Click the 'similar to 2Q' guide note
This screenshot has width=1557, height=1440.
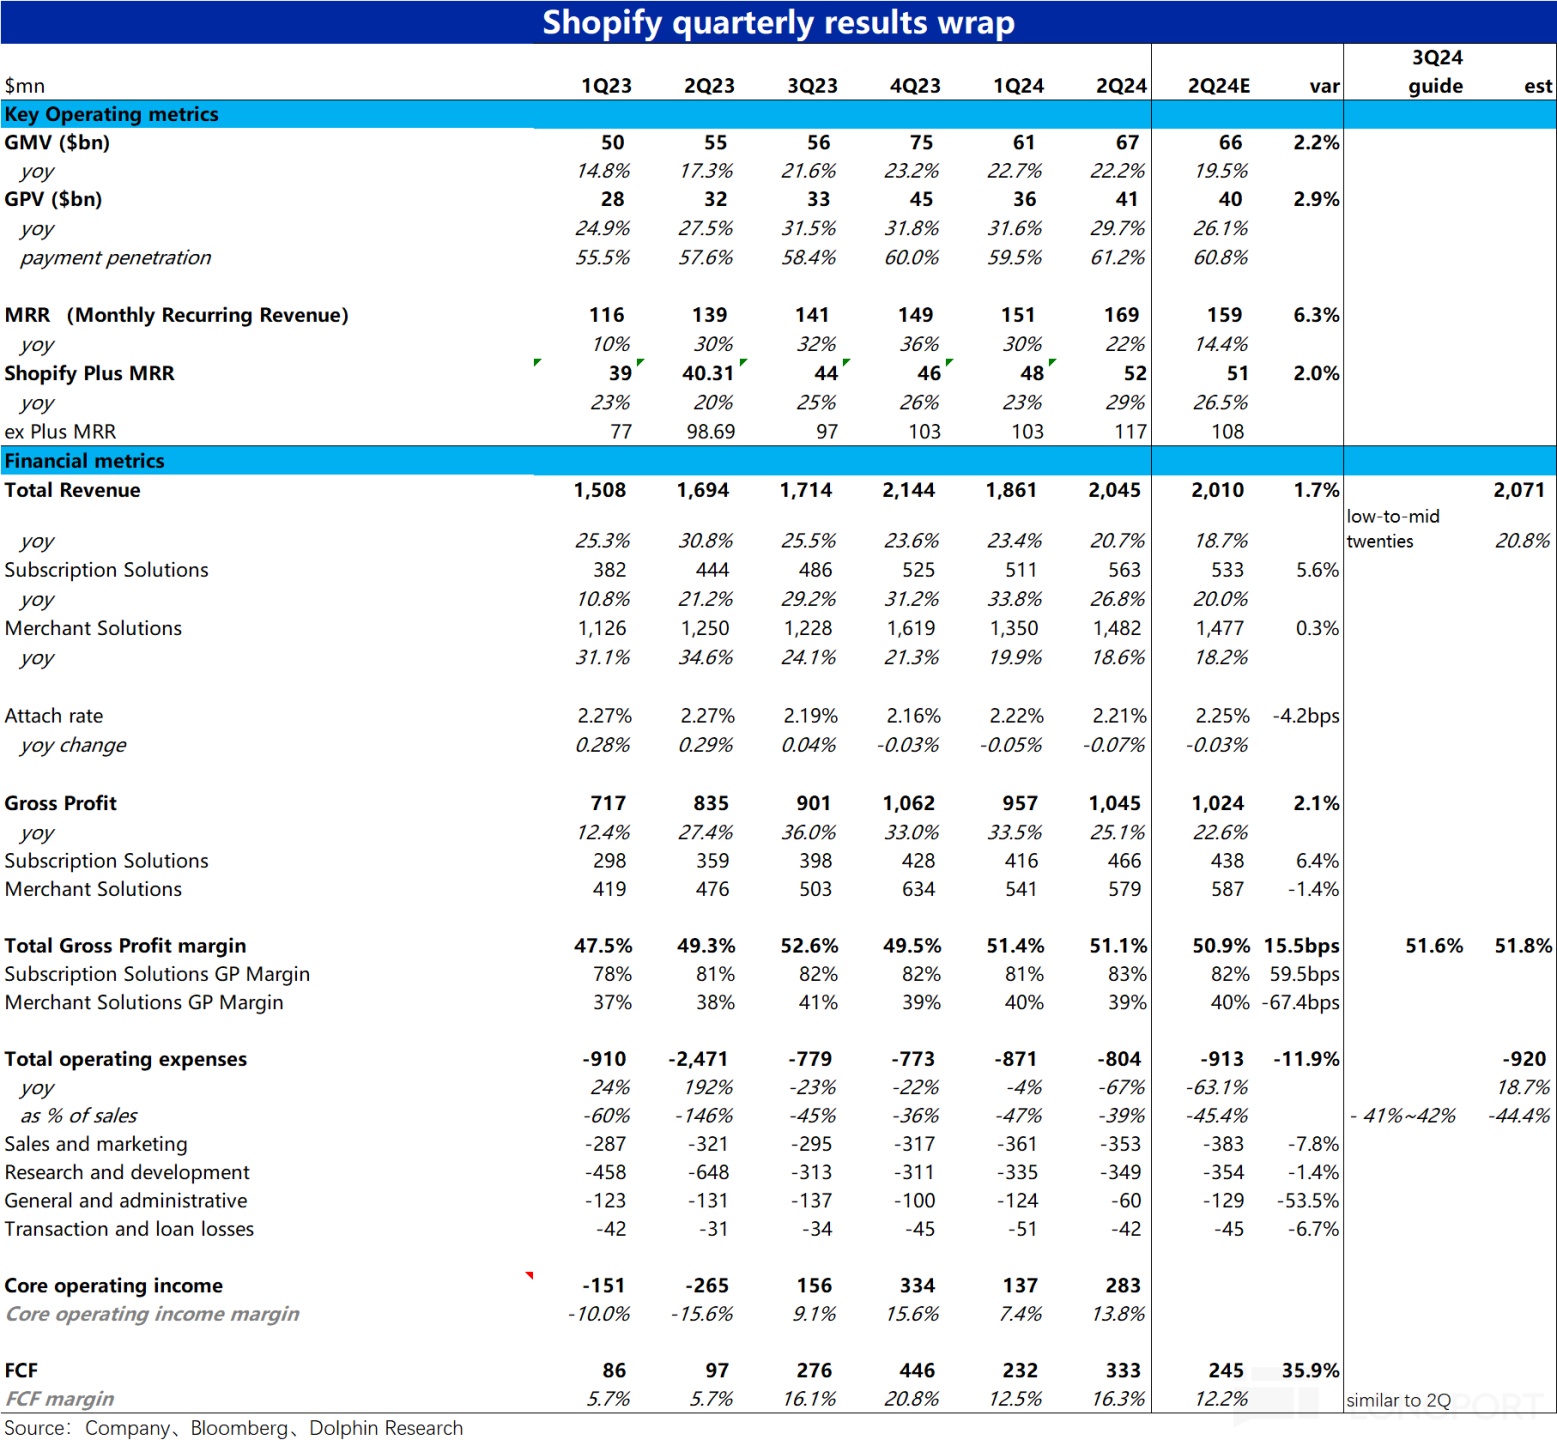click(x=1398, y=1400)
